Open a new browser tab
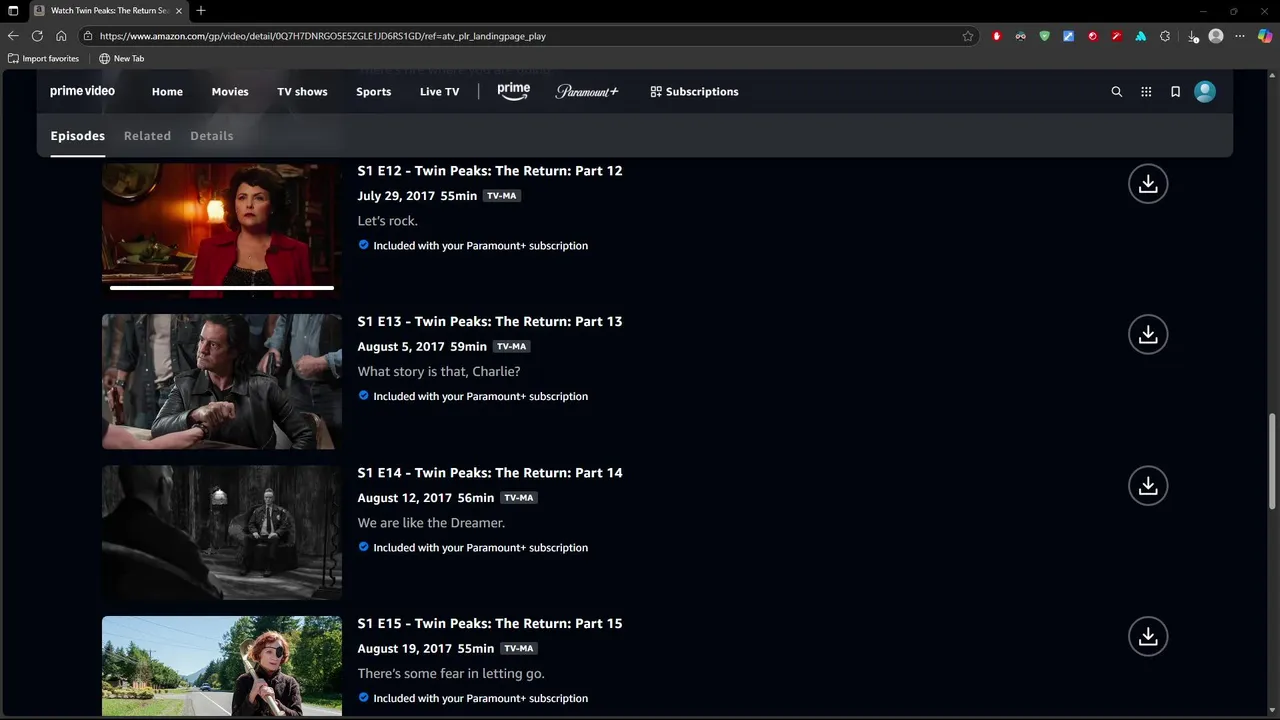 pos(201,11)
